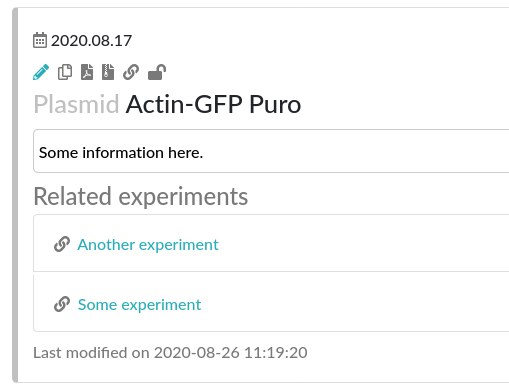Click the pencil edit icon
Image resolution: width=509 pixels, height=390 pixels.
coord(41,72)
